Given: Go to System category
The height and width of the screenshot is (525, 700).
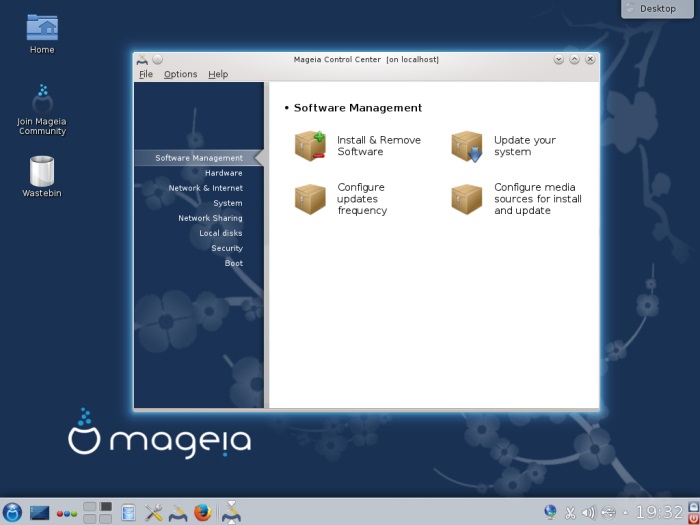Looking at the screenshot, I should [228, 203].
